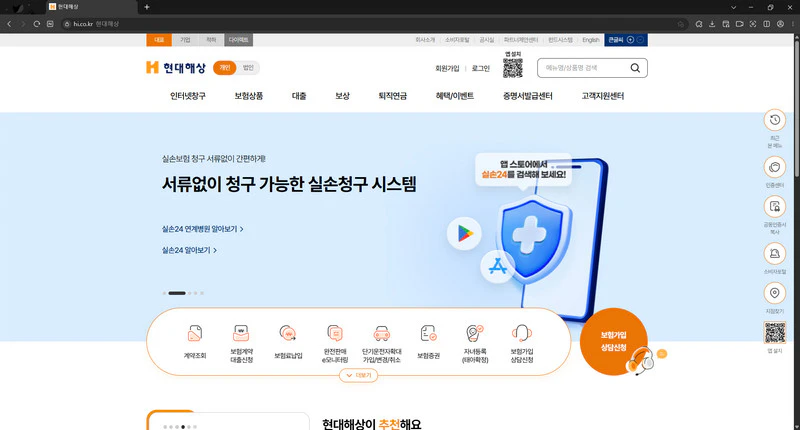
Task: Click the 공동인증서 복사 sidebar icon
Action: point(774,207)
